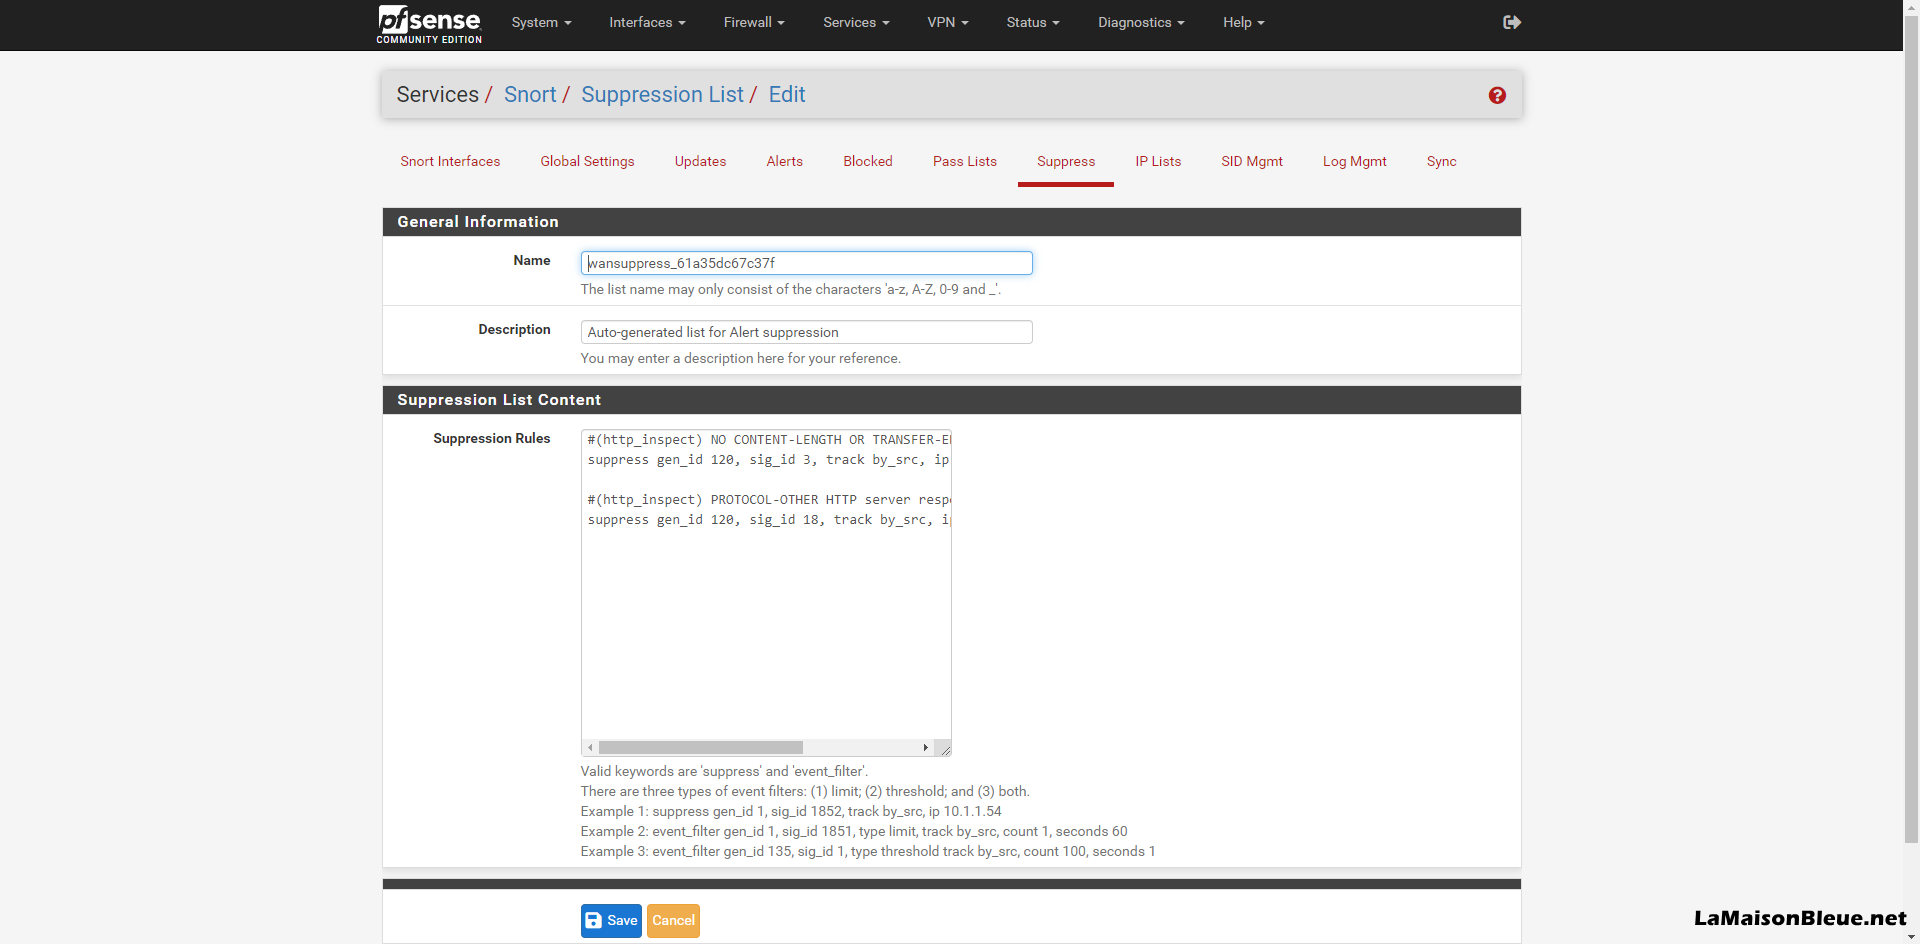The width and height of the screenshot is (1920, 944).
Task: Click the Suppression List breadcrumb link
Action: pyautogui.click(x=662, y=94)
